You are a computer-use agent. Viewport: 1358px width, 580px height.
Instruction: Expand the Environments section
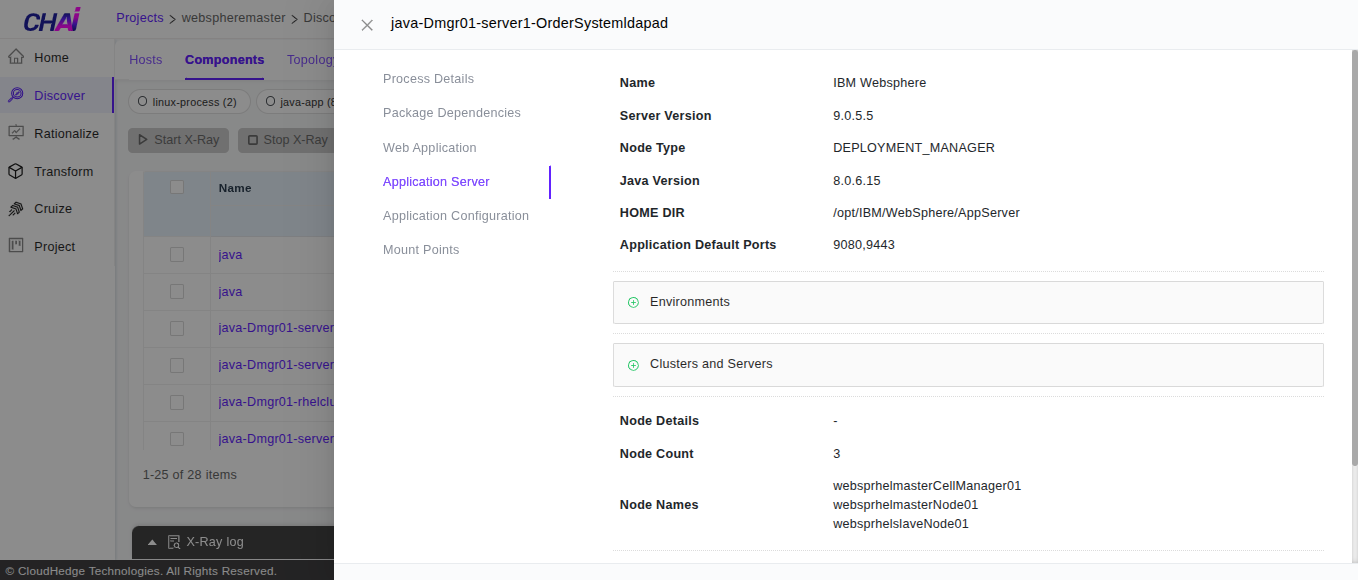968,302
